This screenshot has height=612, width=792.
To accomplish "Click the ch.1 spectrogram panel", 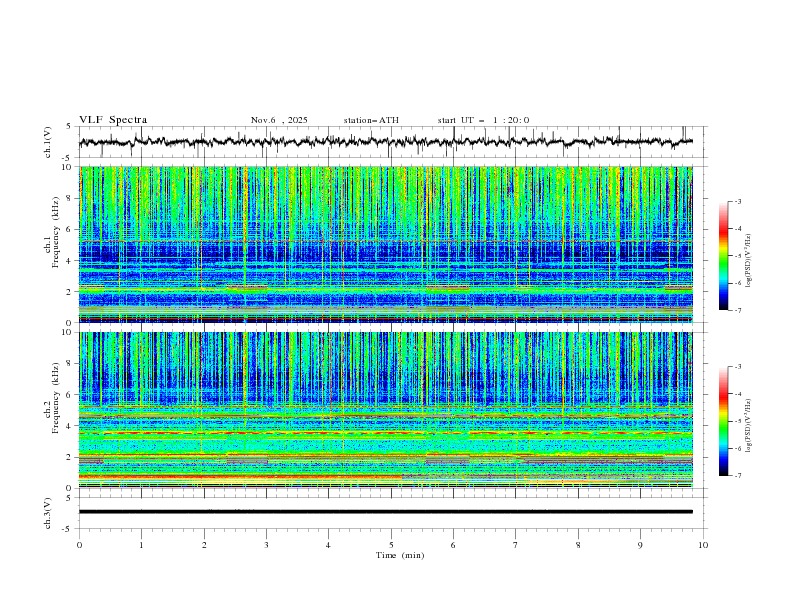I will (x=386, y=244).
